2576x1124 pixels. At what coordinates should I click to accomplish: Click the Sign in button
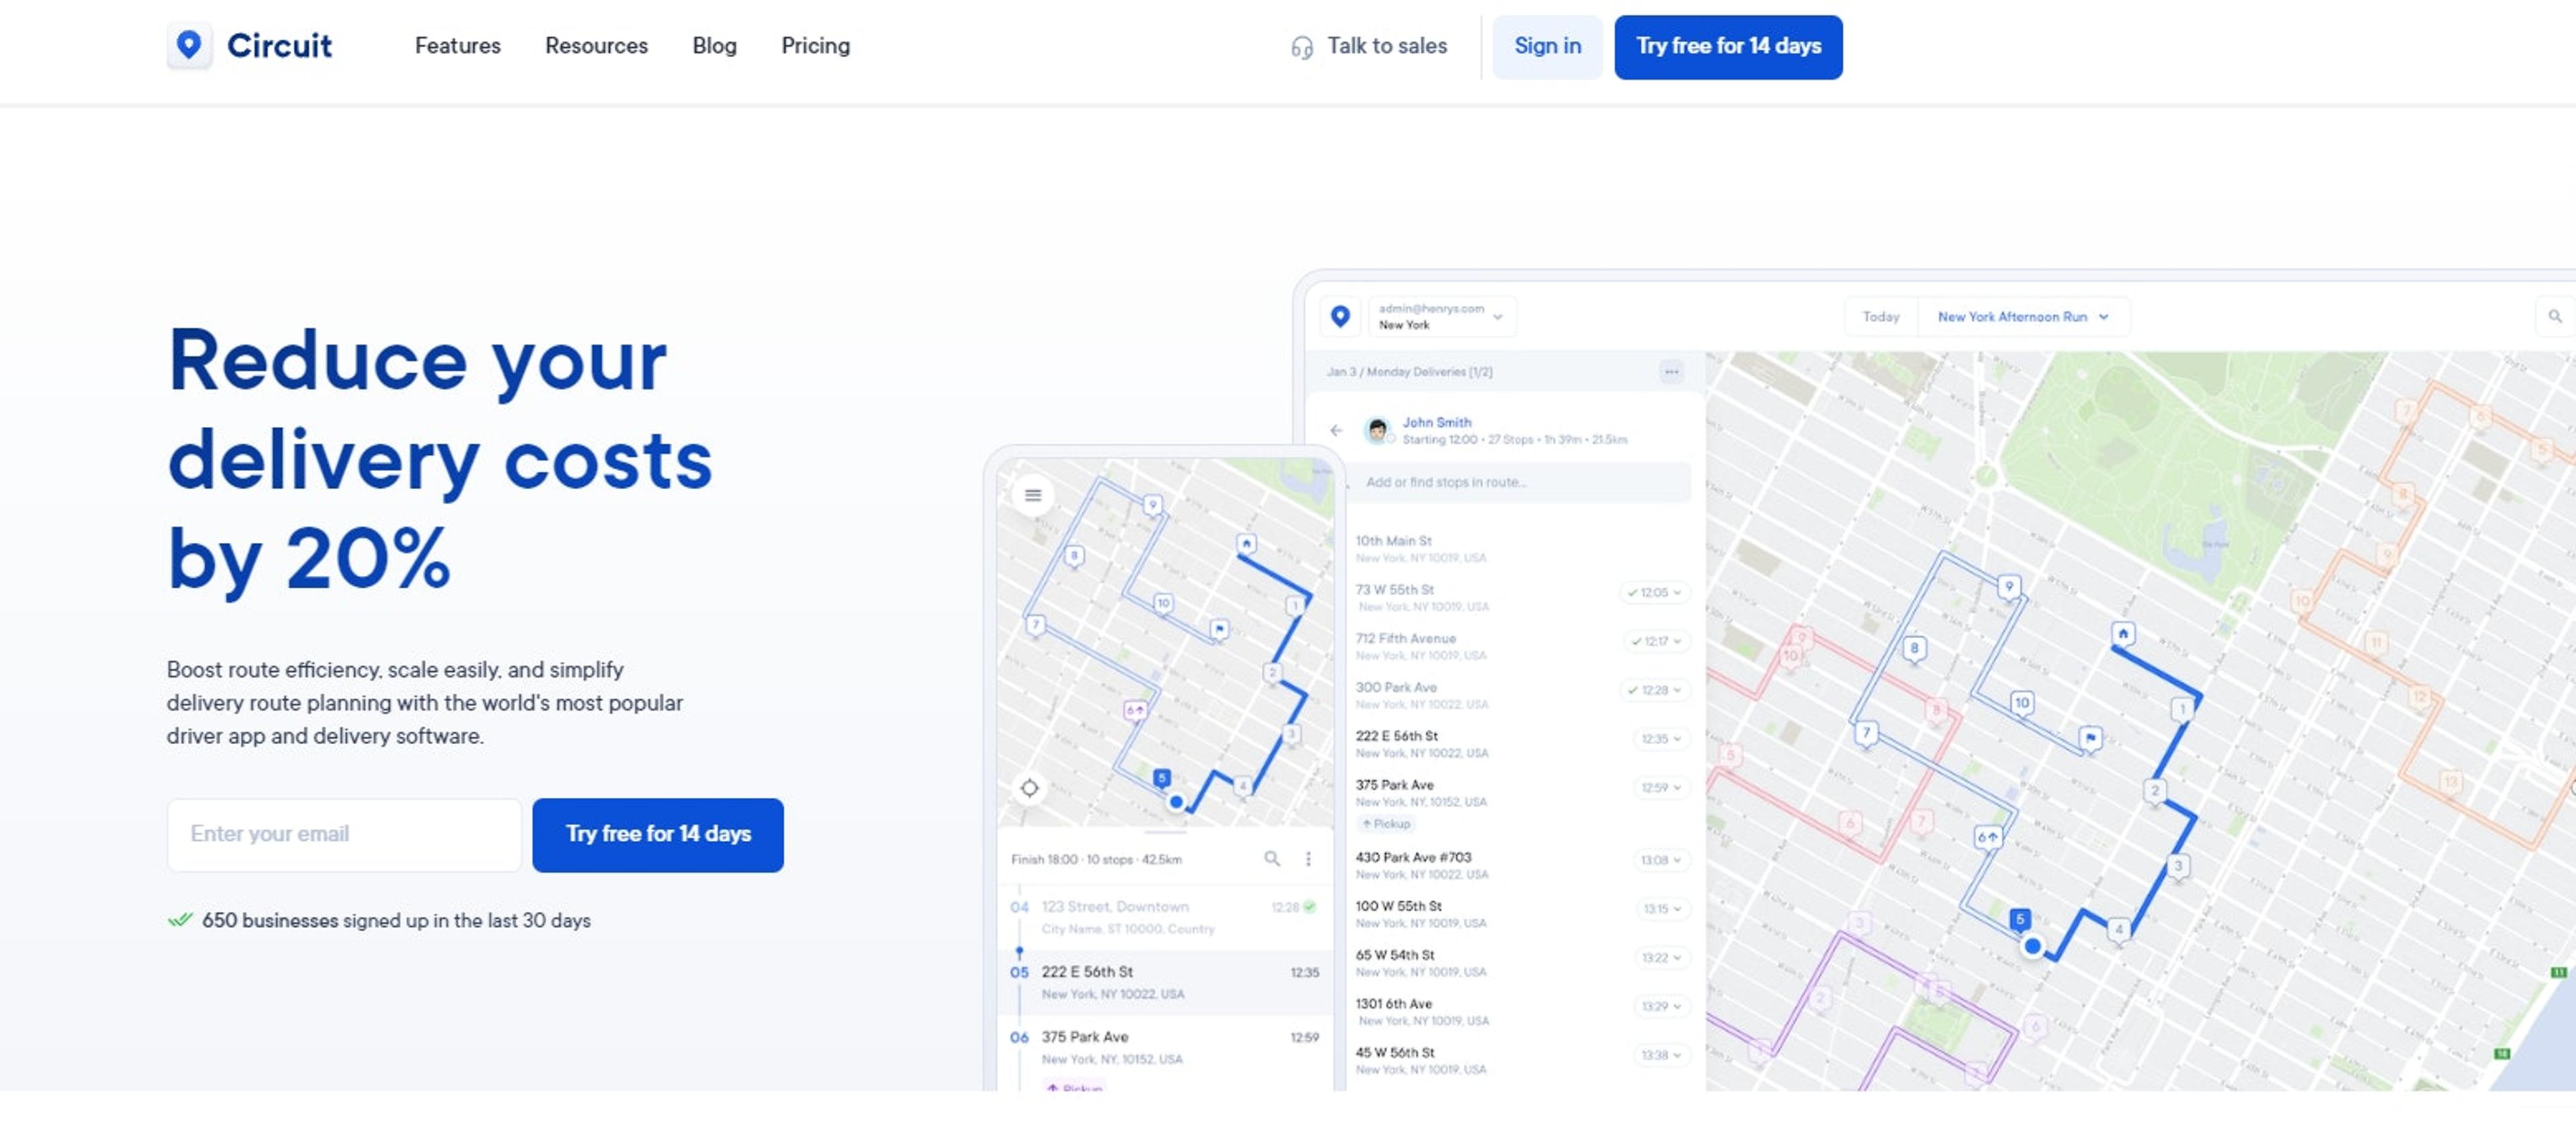(1546, 46)
